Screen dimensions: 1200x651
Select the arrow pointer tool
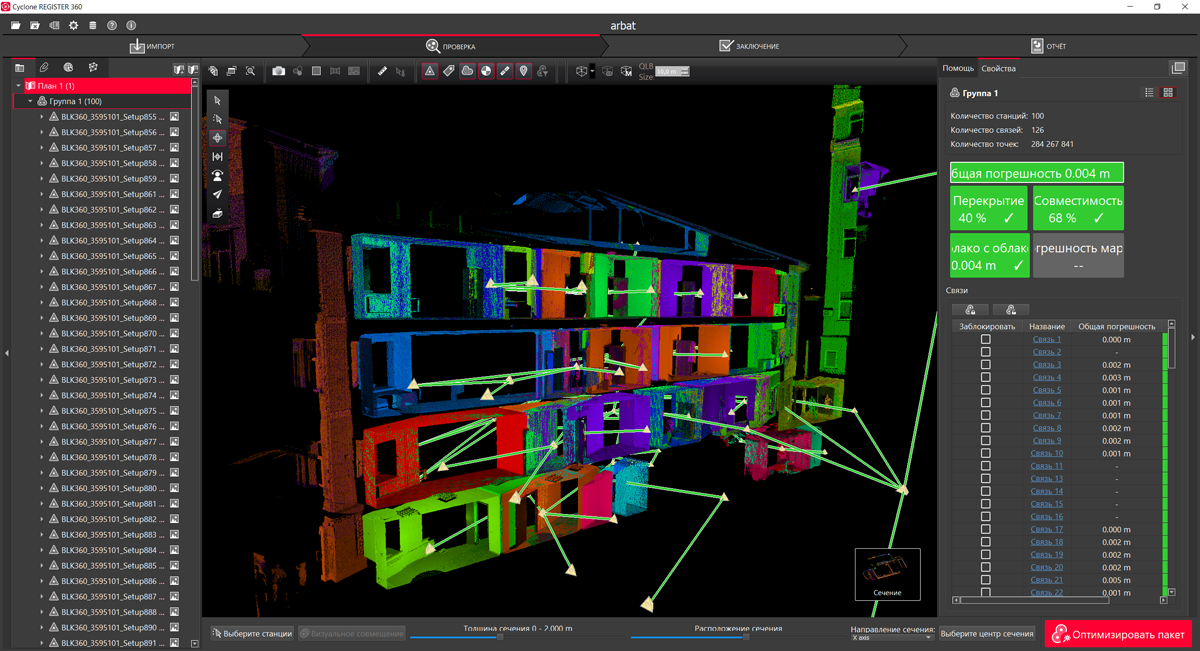coord(217,101)
